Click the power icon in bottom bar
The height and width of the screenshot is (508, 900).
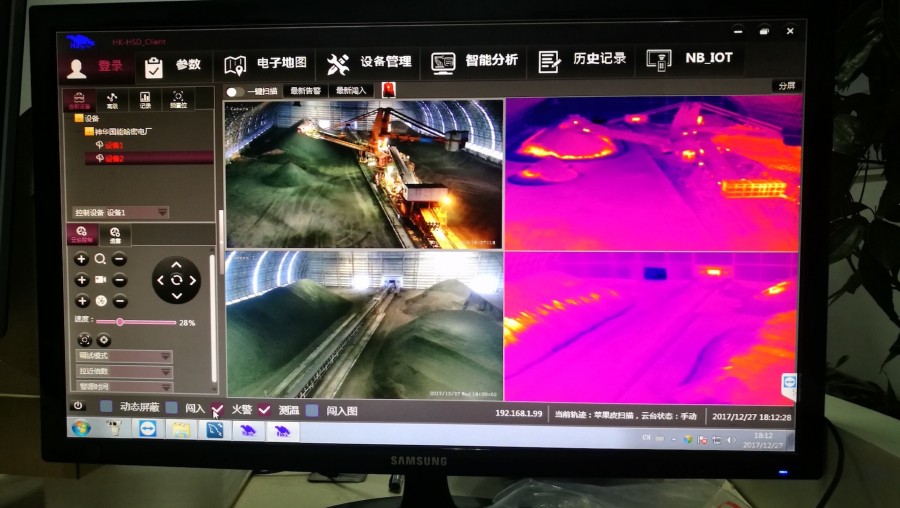click(78, 406)
